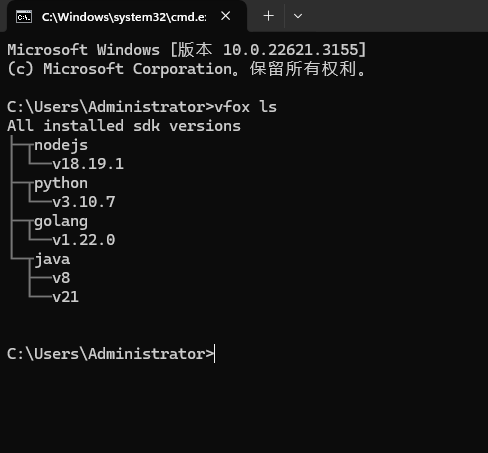Click 'All installed sdk versions' output line
The image size is (488, 453).
(x=124, y=126)
